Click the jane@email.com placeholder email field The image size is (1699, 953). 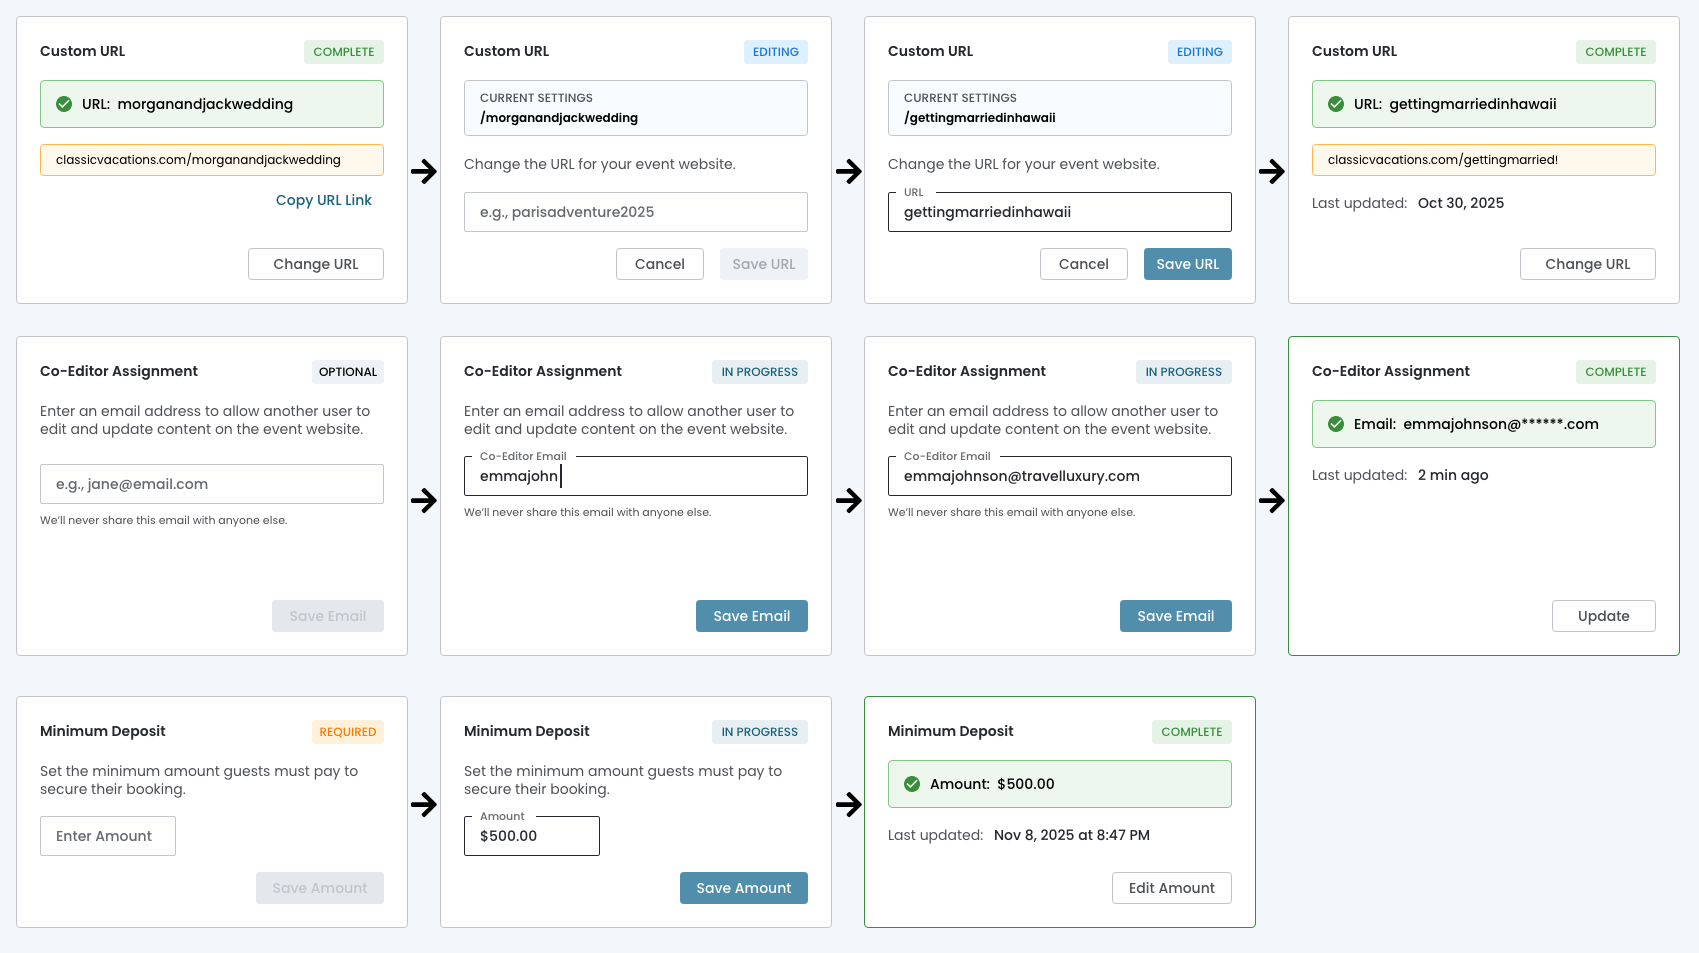(x=211, y=484)
